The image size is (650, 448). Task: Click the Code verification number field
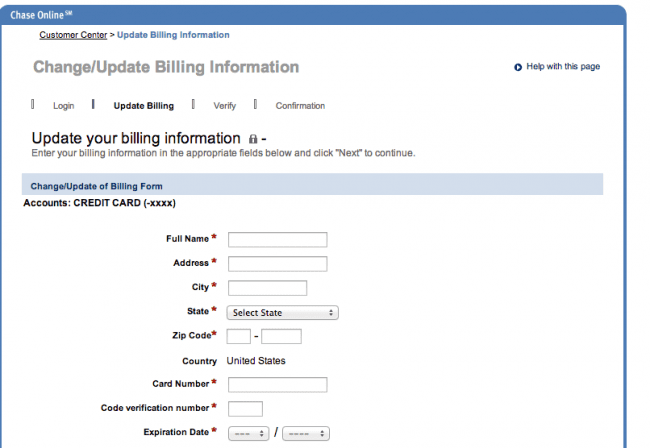[245, 409]
